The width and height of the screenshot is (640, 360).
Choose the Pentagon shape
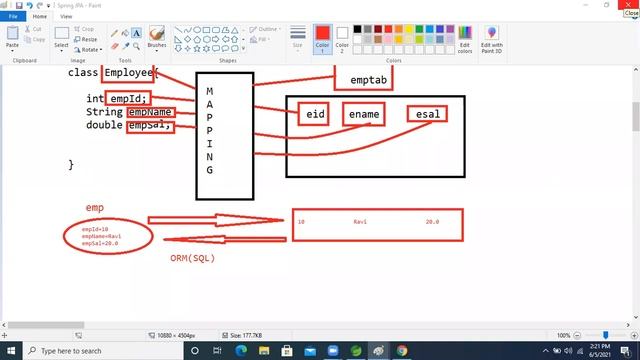pos(197,40)
